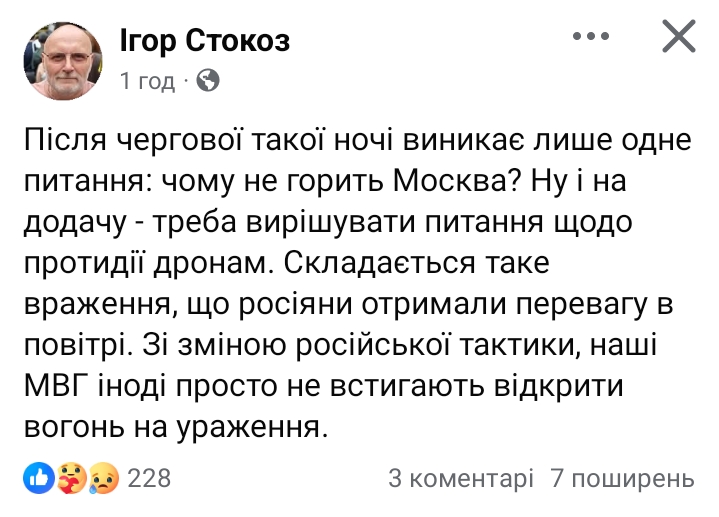The width and height of the screenshot is (719, 517).
Task: Close the post with the X icon
Action: [679, 39]
